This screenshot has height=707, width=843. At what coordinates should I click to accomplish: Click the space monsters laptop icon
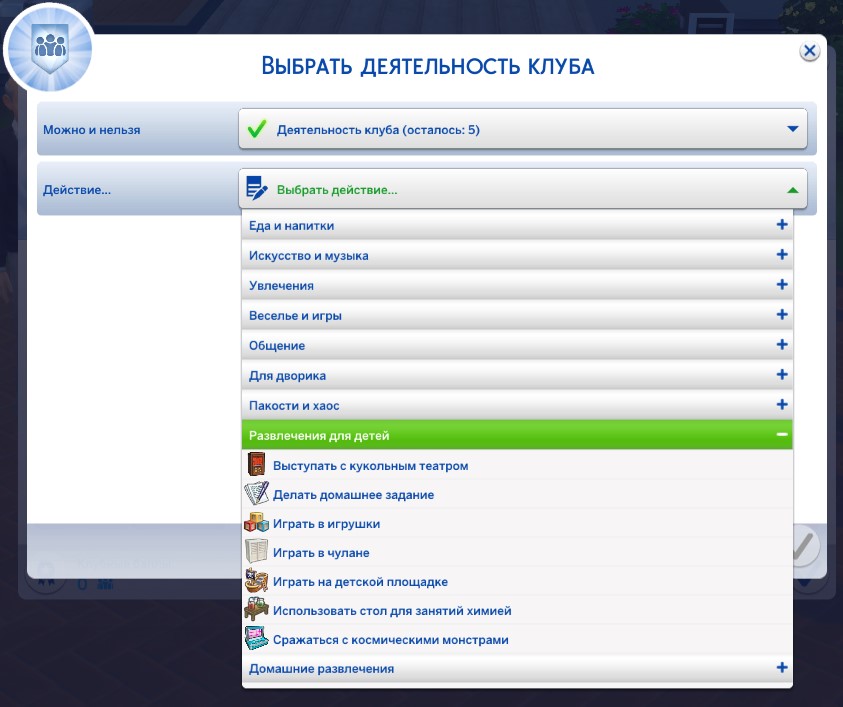click(x=257, y=639)
